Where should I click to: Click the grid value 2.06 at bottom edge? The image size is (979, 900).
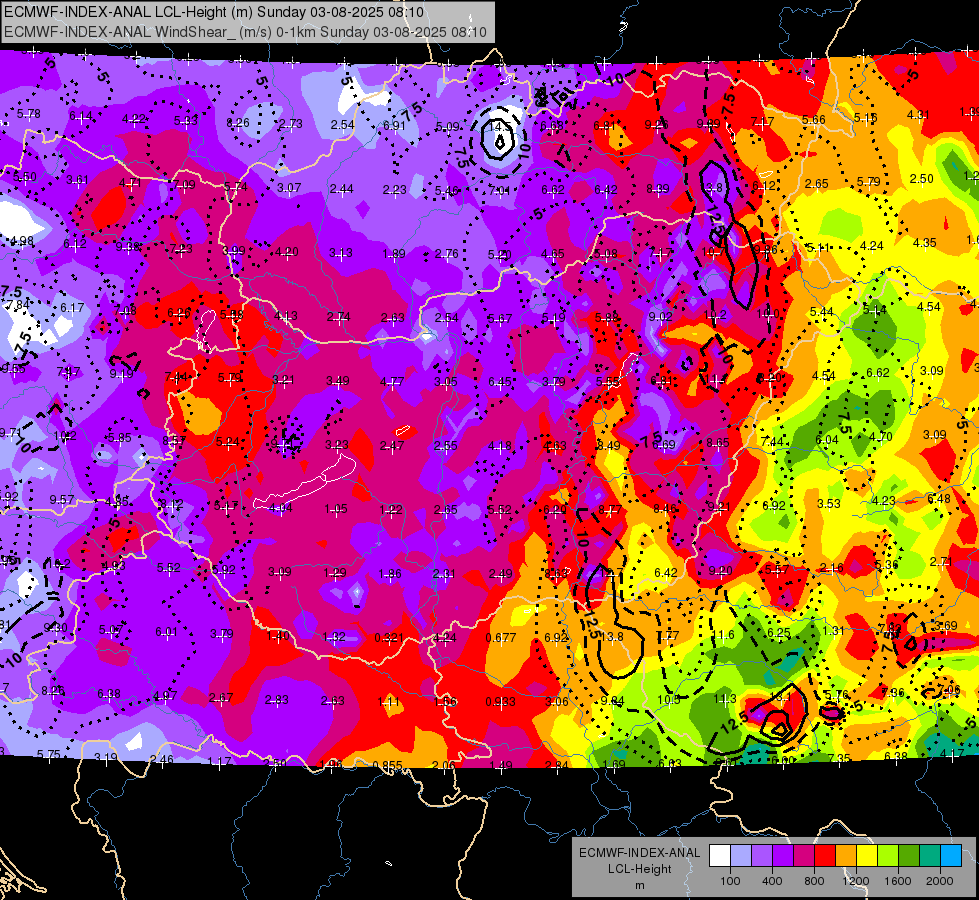pos(443,766)
